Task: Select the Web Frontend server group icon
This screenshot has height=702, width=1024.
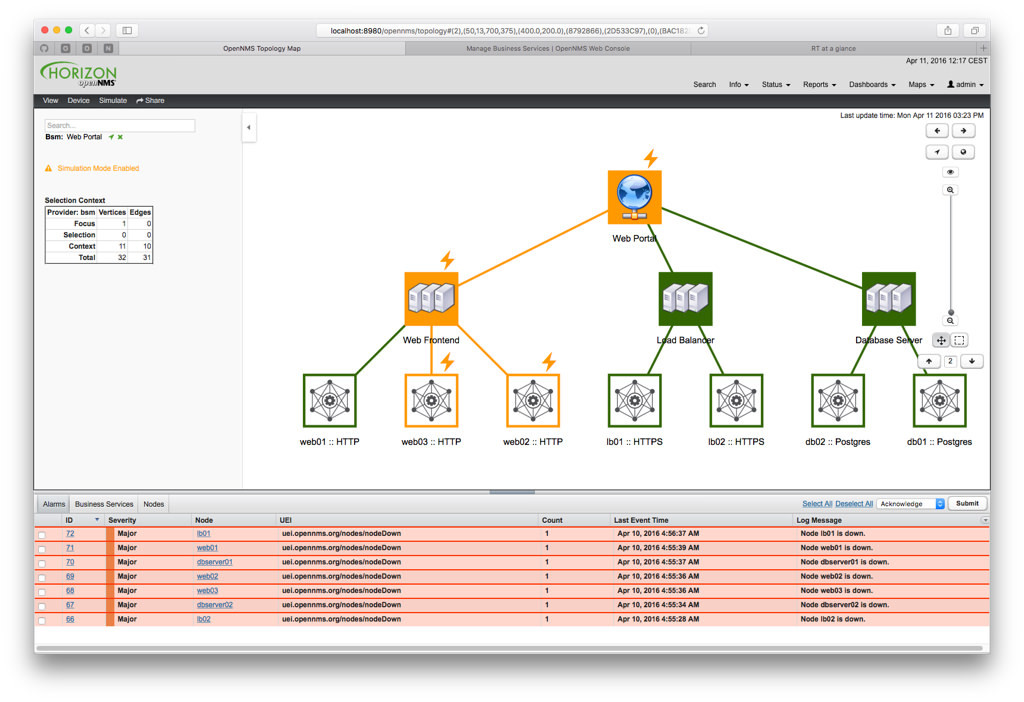Action: point(431,298)
